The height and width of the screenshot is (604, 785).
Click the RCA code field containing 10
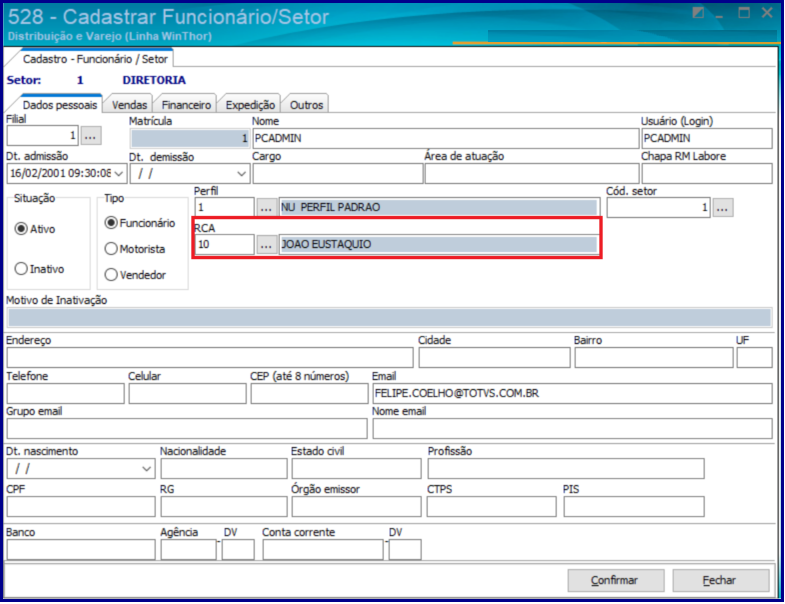[x=224, y=244]
